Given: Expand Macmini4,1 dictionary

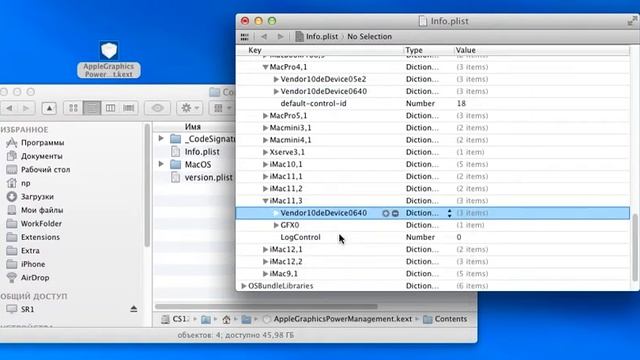Looking at the screenshot, I should point(265,140).
